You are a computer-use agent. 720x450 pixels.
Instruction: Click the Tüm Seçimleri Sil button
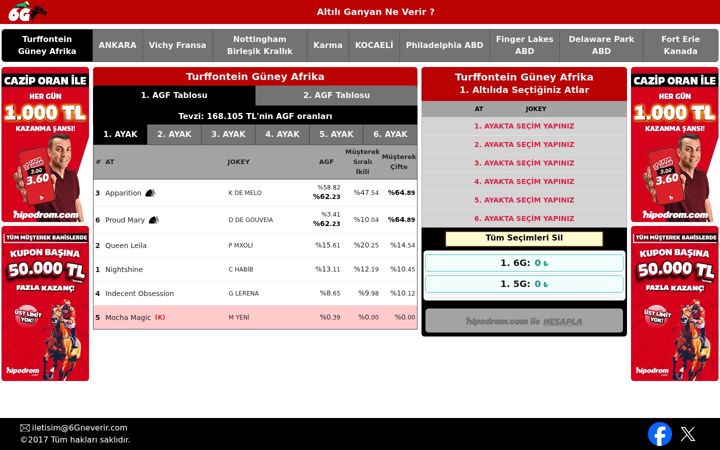tap(524, 238)
